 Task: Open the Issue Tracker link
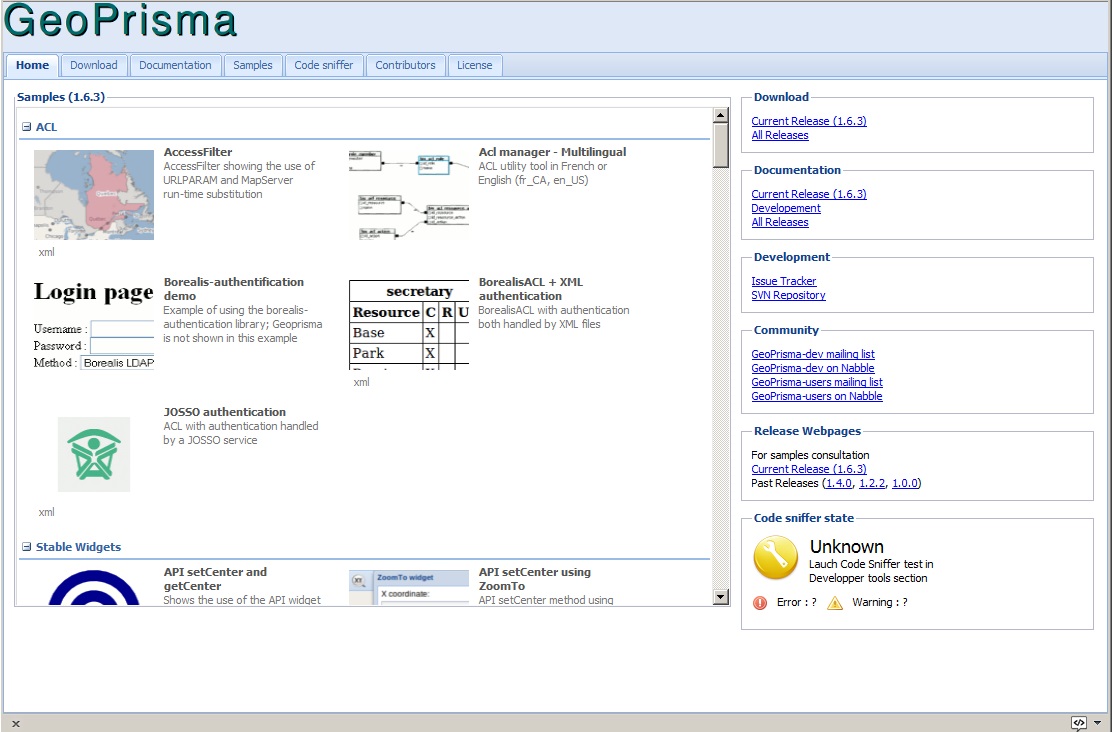click(x=784, y=282)
